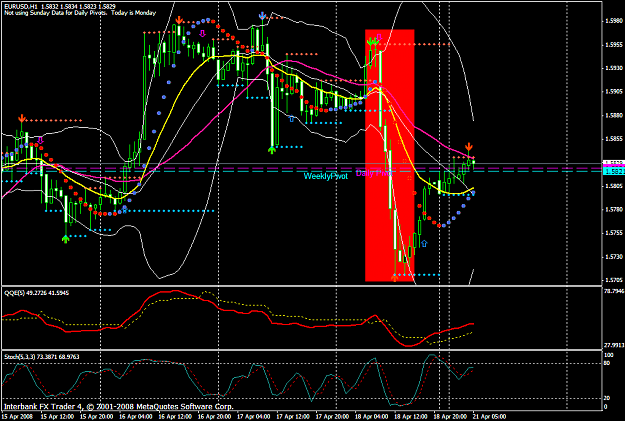Click the 78.7946 QQE scale value

(x=614, y=291)
